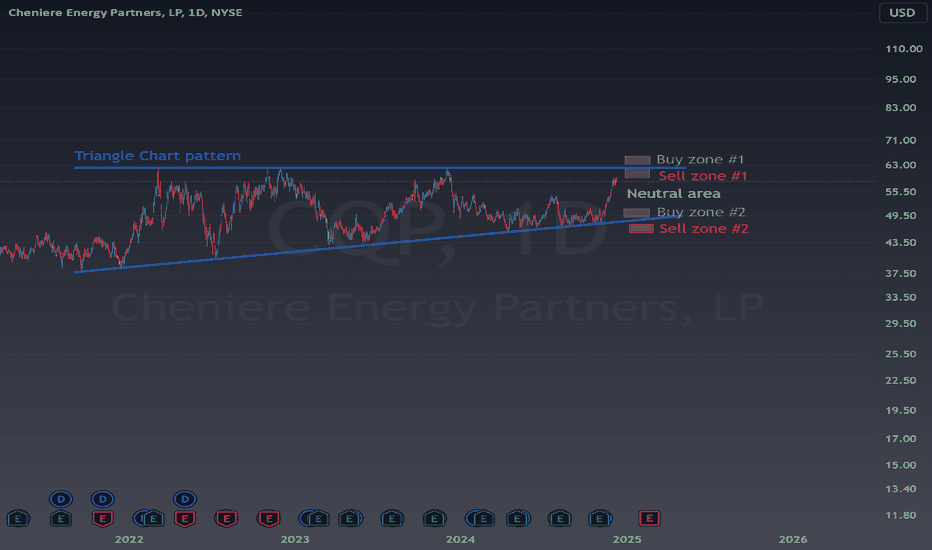Screen dimensions: 932x550
Task: Click the third D dividend icon
Action: point(185,499)
